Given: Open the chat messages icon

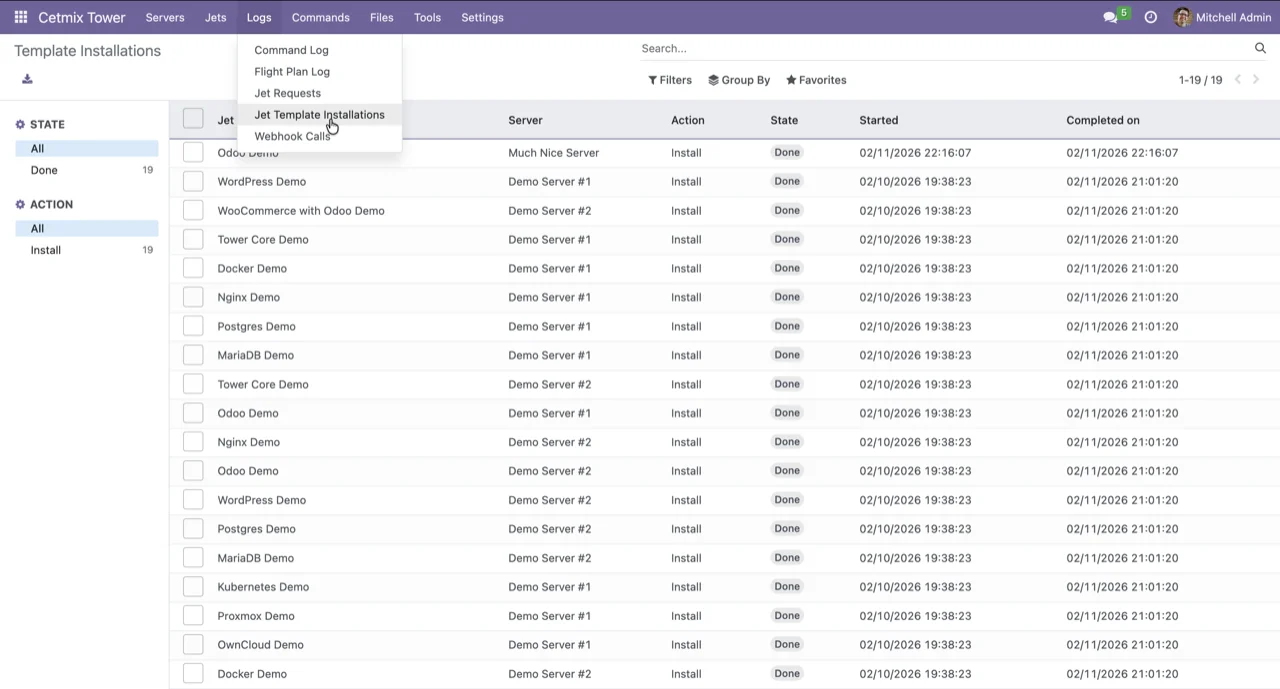Looking at the screenshot, I should 1110,17.
